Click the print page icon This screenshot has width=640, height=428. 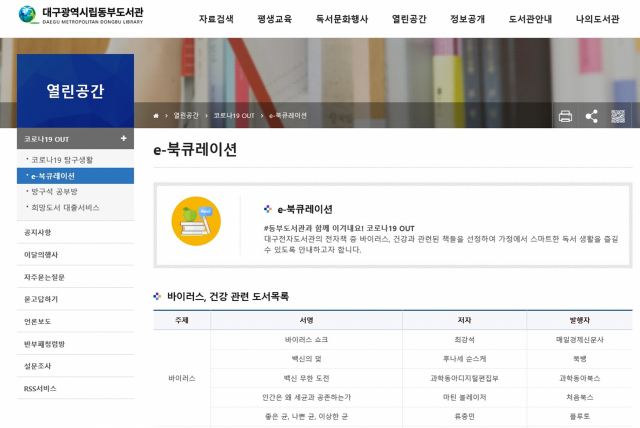(565, 116)
